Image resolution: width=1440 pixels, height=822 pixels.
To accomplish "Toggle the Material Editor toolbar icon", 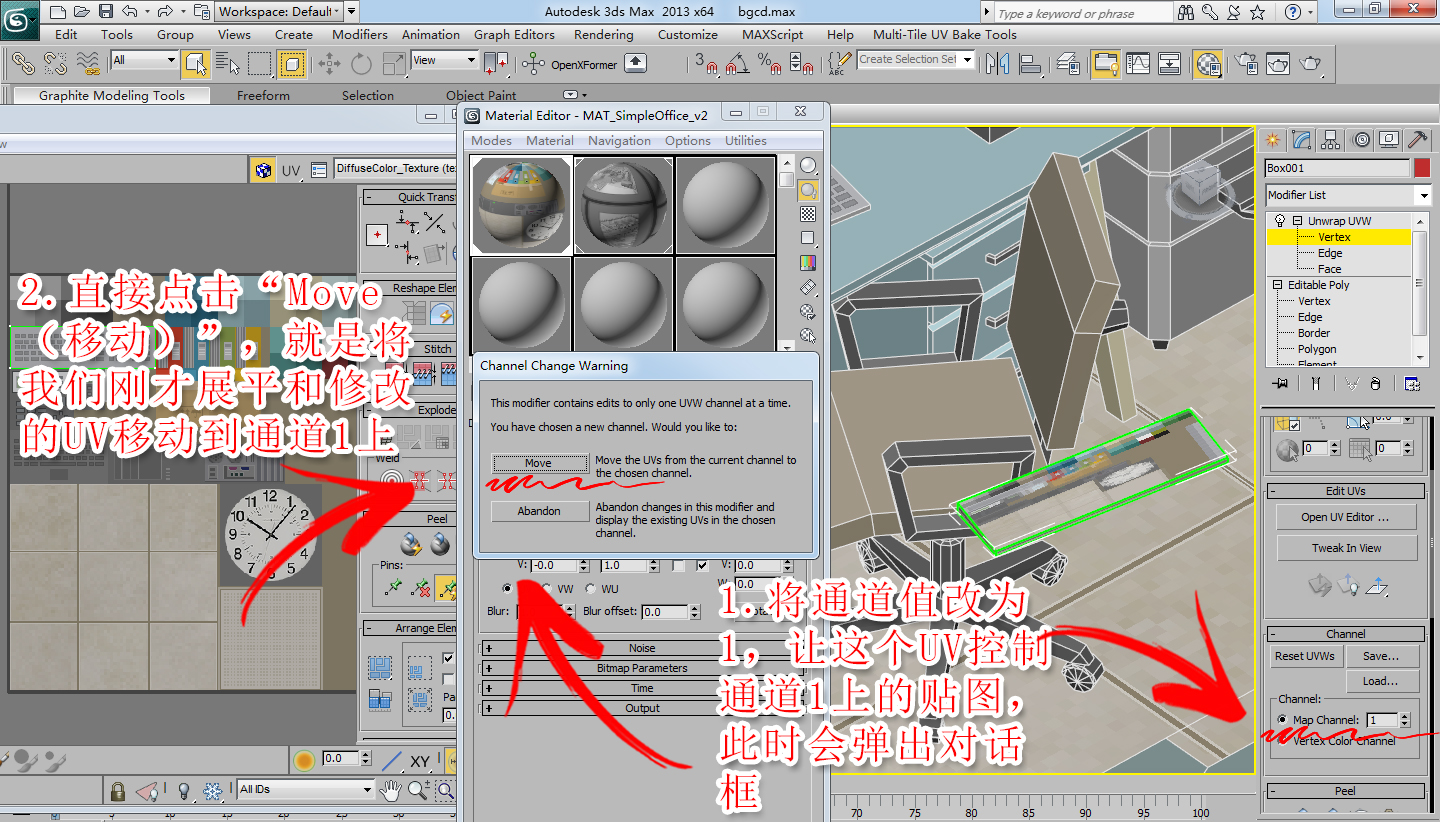I will click(1208, 64).
